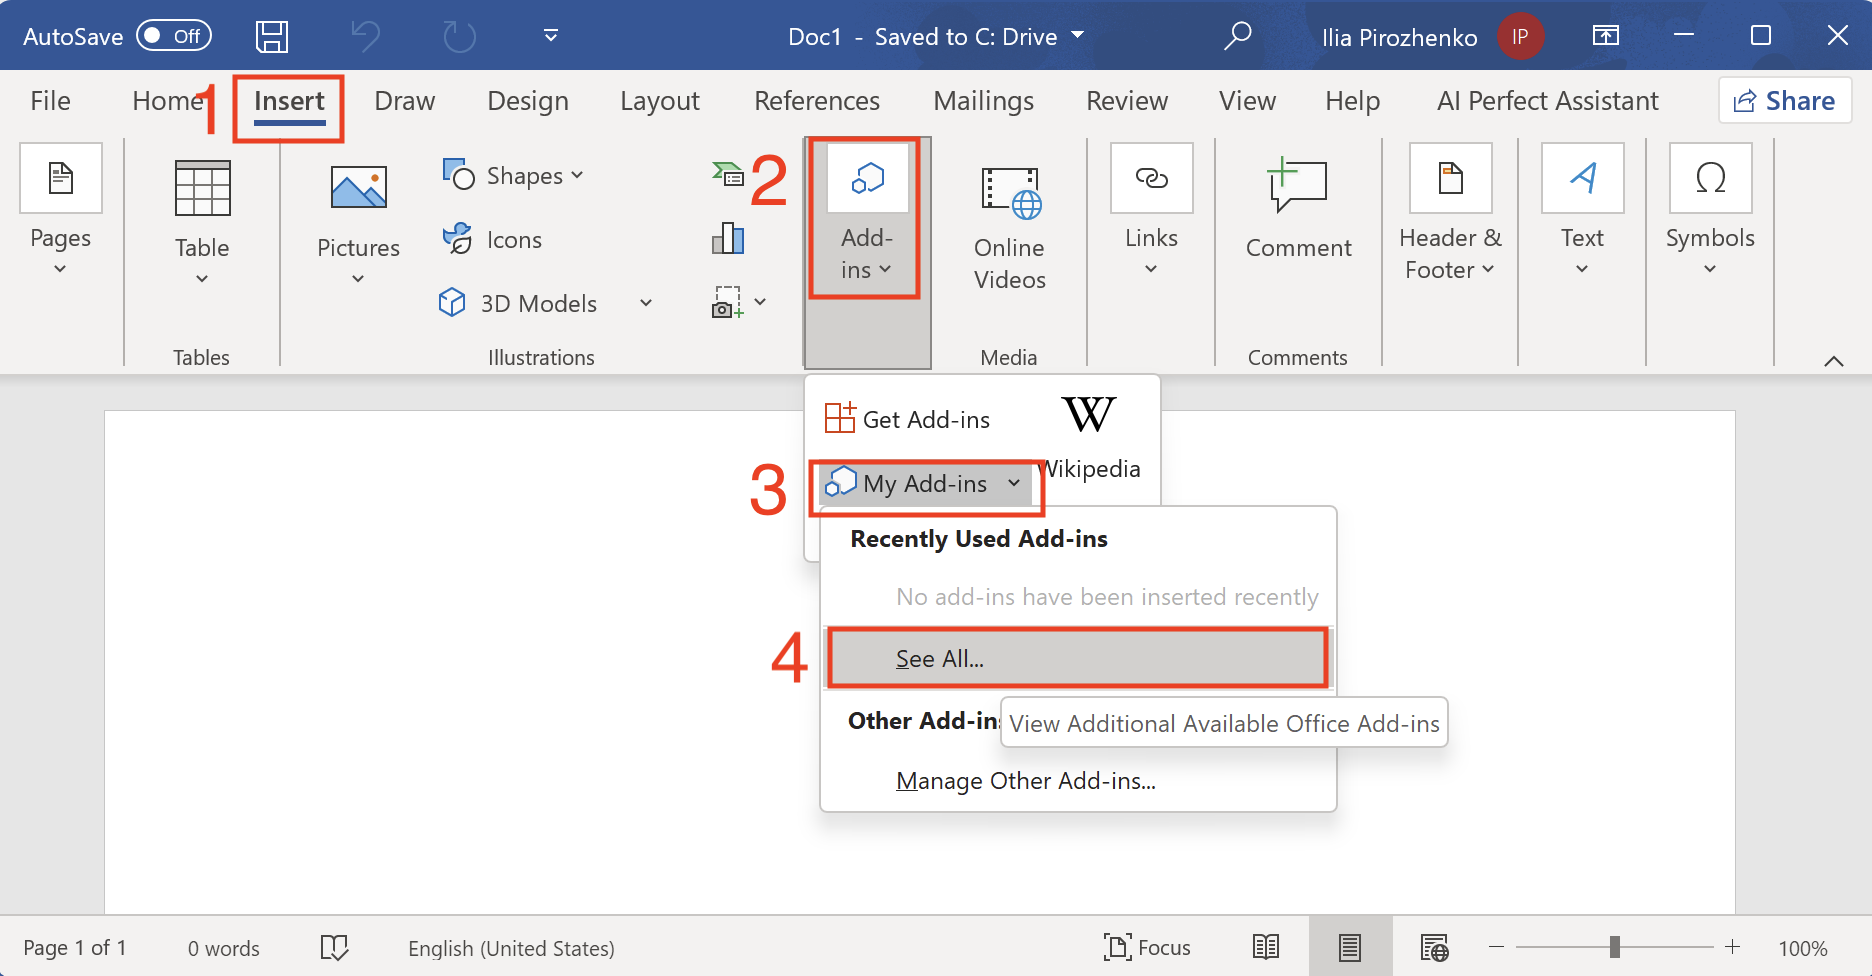The image size is (1872, 976).
Task: Insert a Comment
Action: (1298, 210)
